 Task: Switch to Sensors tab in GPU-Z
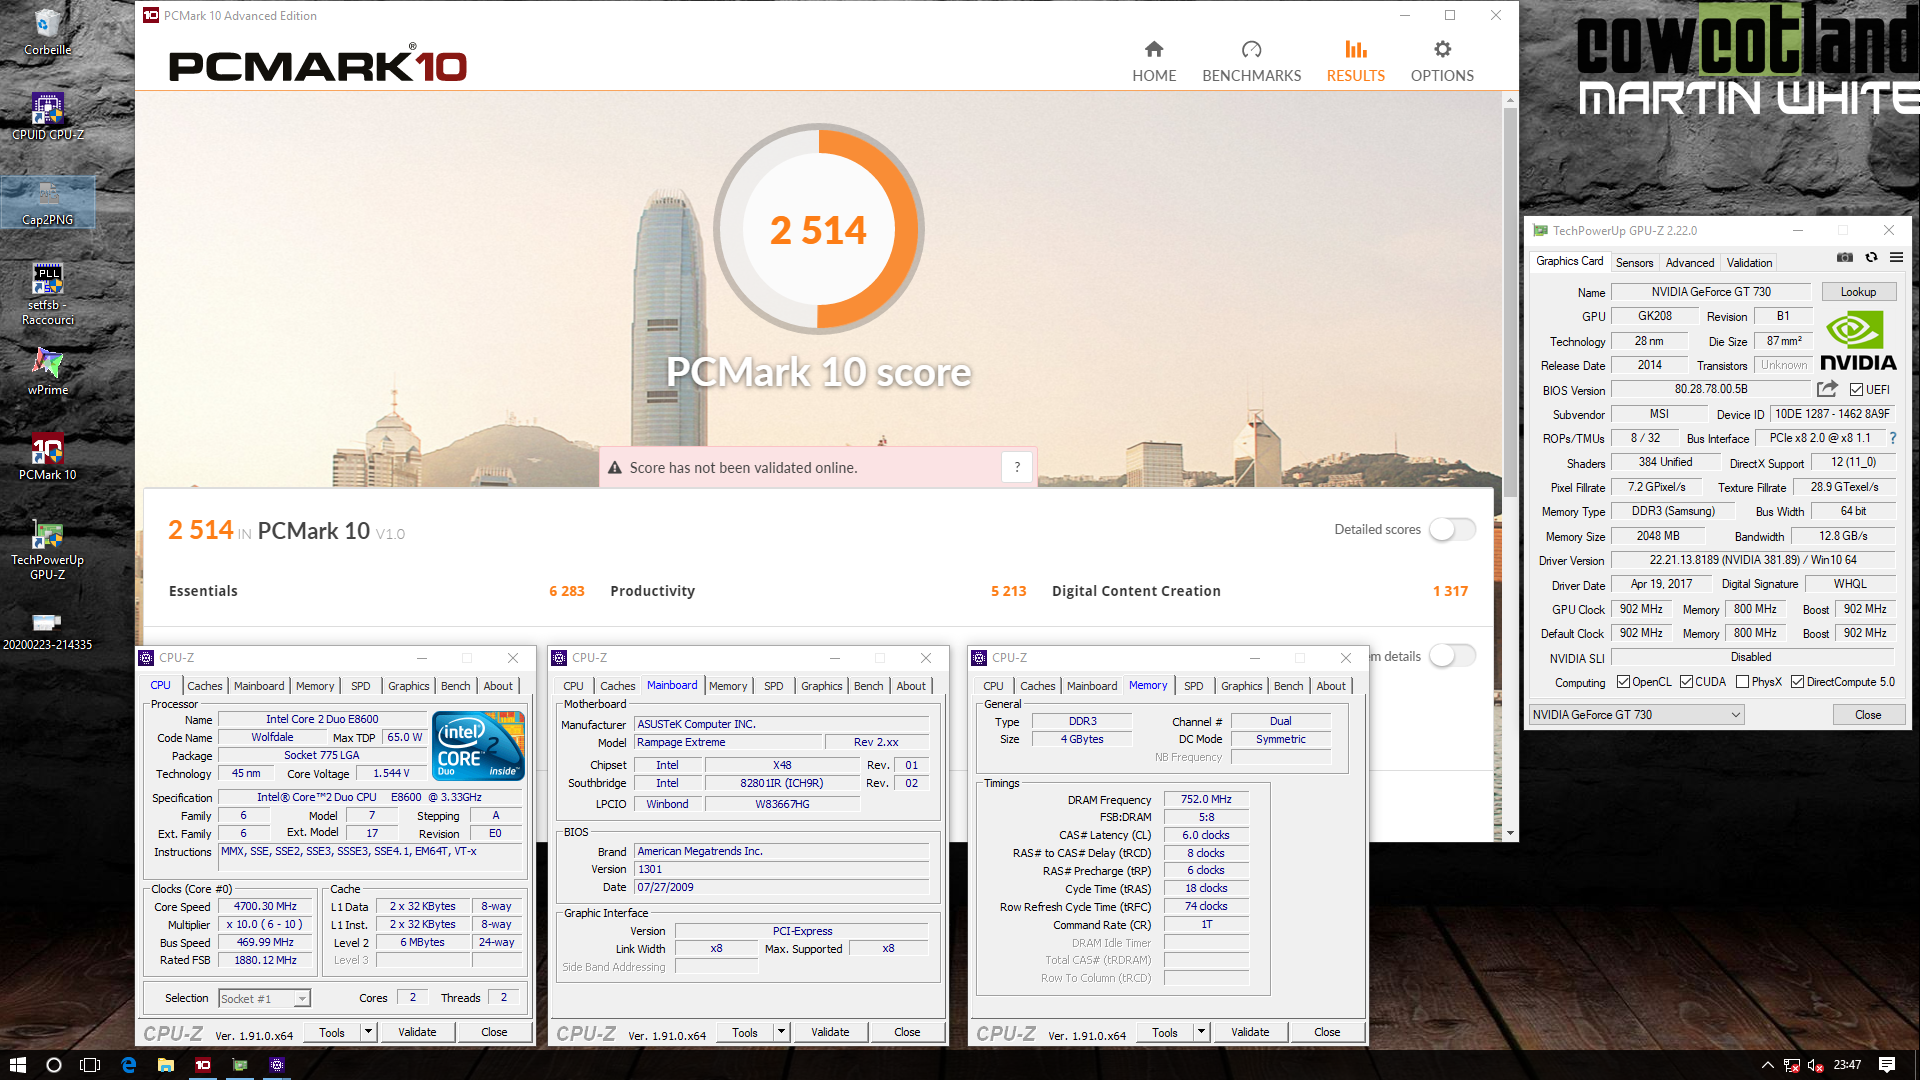(x=1634, y=263)
